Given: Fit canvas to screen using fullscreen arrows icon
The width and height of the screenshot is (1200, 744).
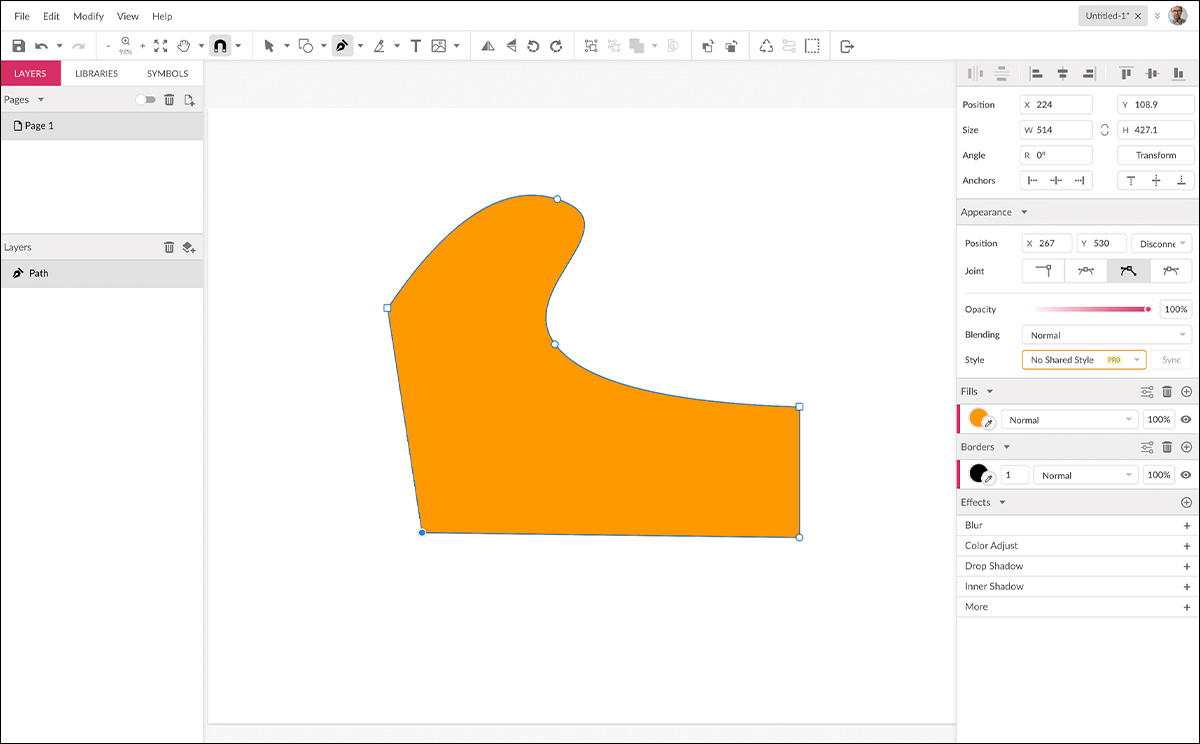Looking at the screenshot, I should [x=161, y=46].
